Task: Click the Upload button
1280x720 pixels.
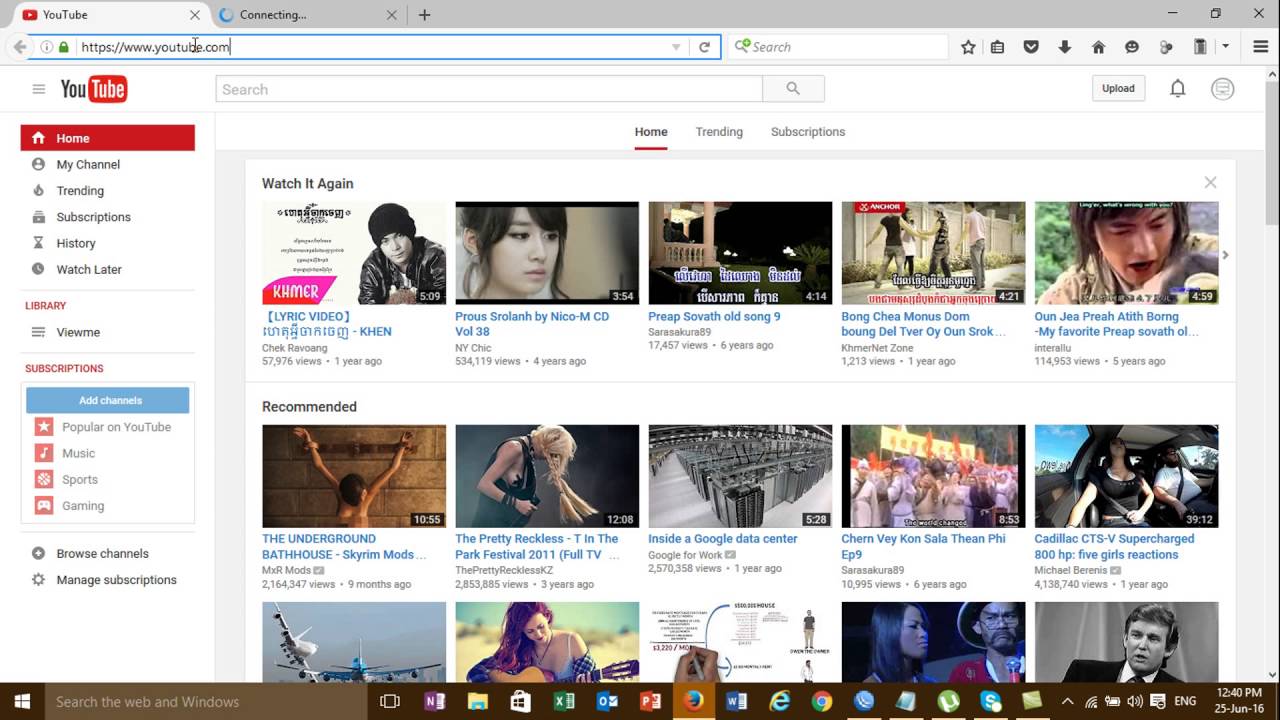Action: pyautogui.click(x=1118, y=88)
